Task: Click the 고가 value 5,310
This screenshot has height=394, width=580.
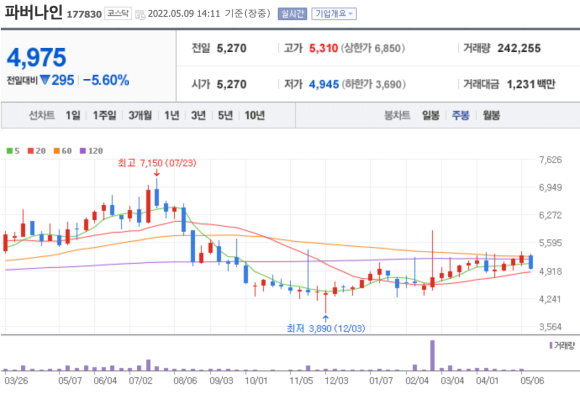Action: tap(323, 48)
